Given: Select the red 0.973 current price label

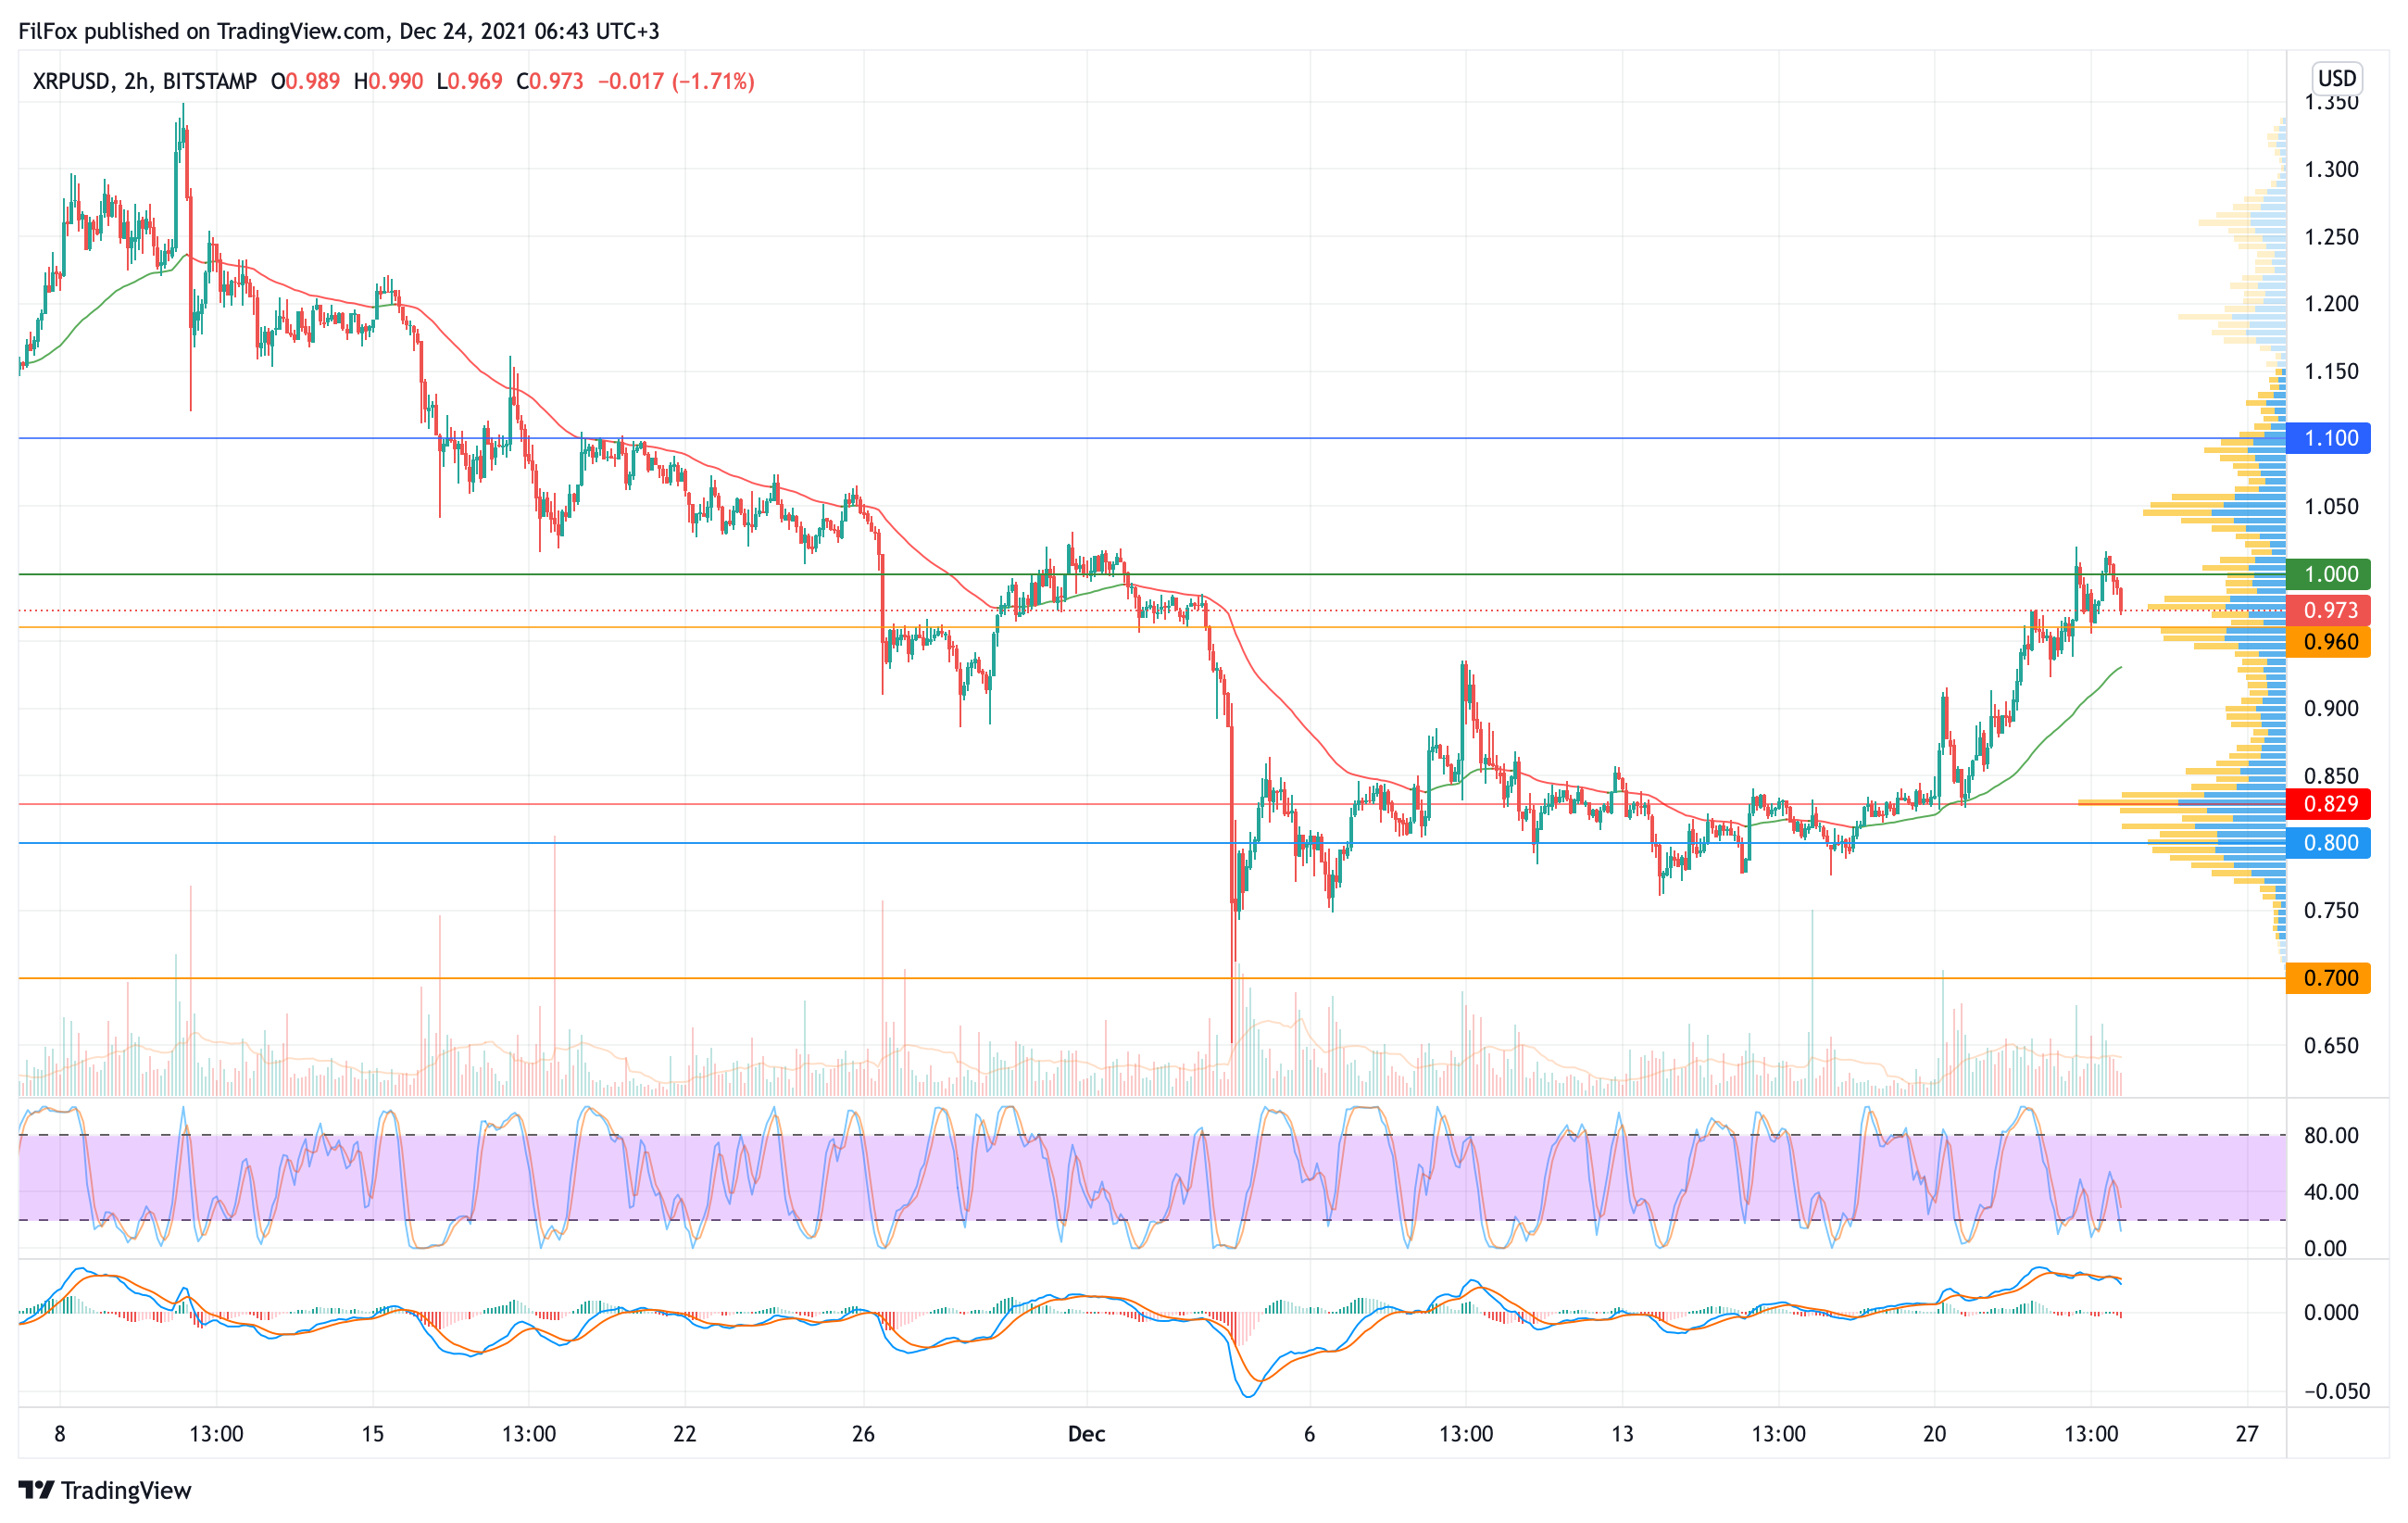Looking at the screenshot, I should click(2329, 610).
